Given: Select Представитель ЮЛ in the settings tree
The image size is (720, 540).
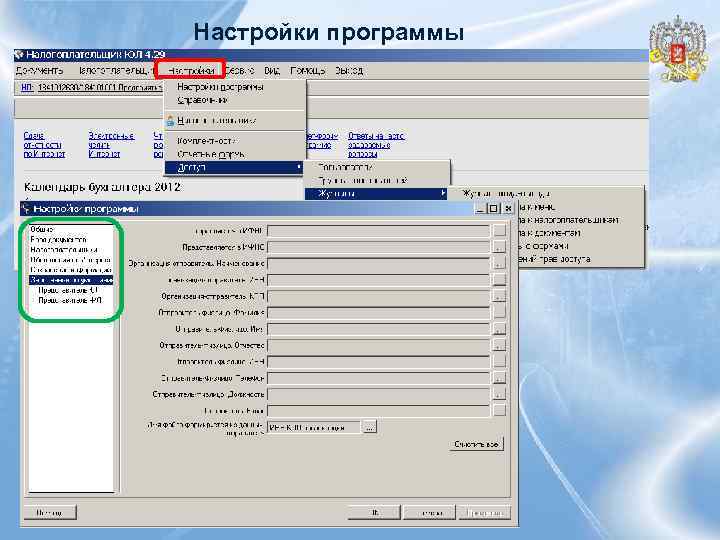Looking at the screenshot, I should point(68,291).
